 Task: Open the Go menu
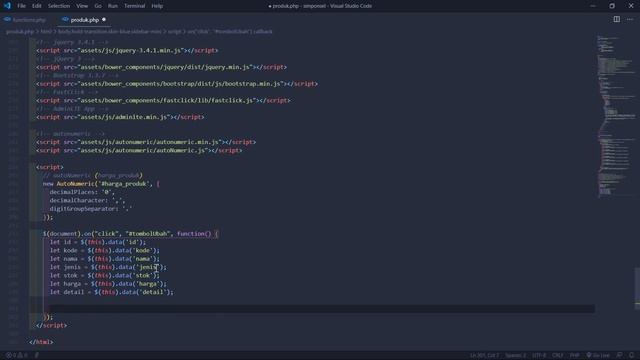tap(98, 6)
